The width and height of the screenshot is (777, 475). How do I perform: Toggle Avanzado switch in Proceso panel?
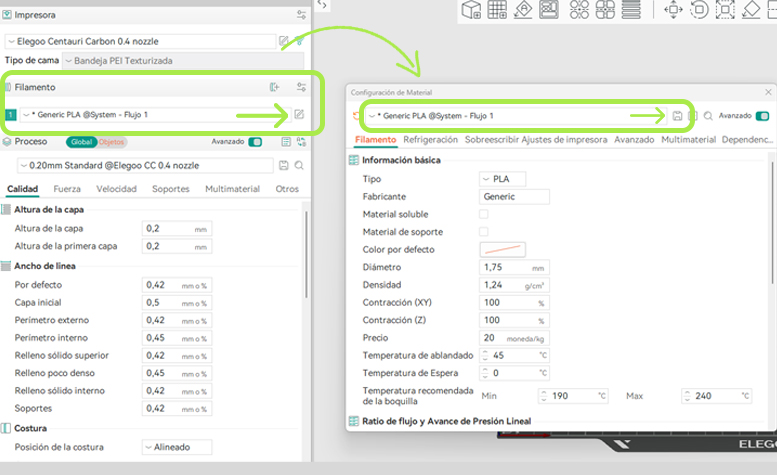pyautogui.click(x=255, y=142)
